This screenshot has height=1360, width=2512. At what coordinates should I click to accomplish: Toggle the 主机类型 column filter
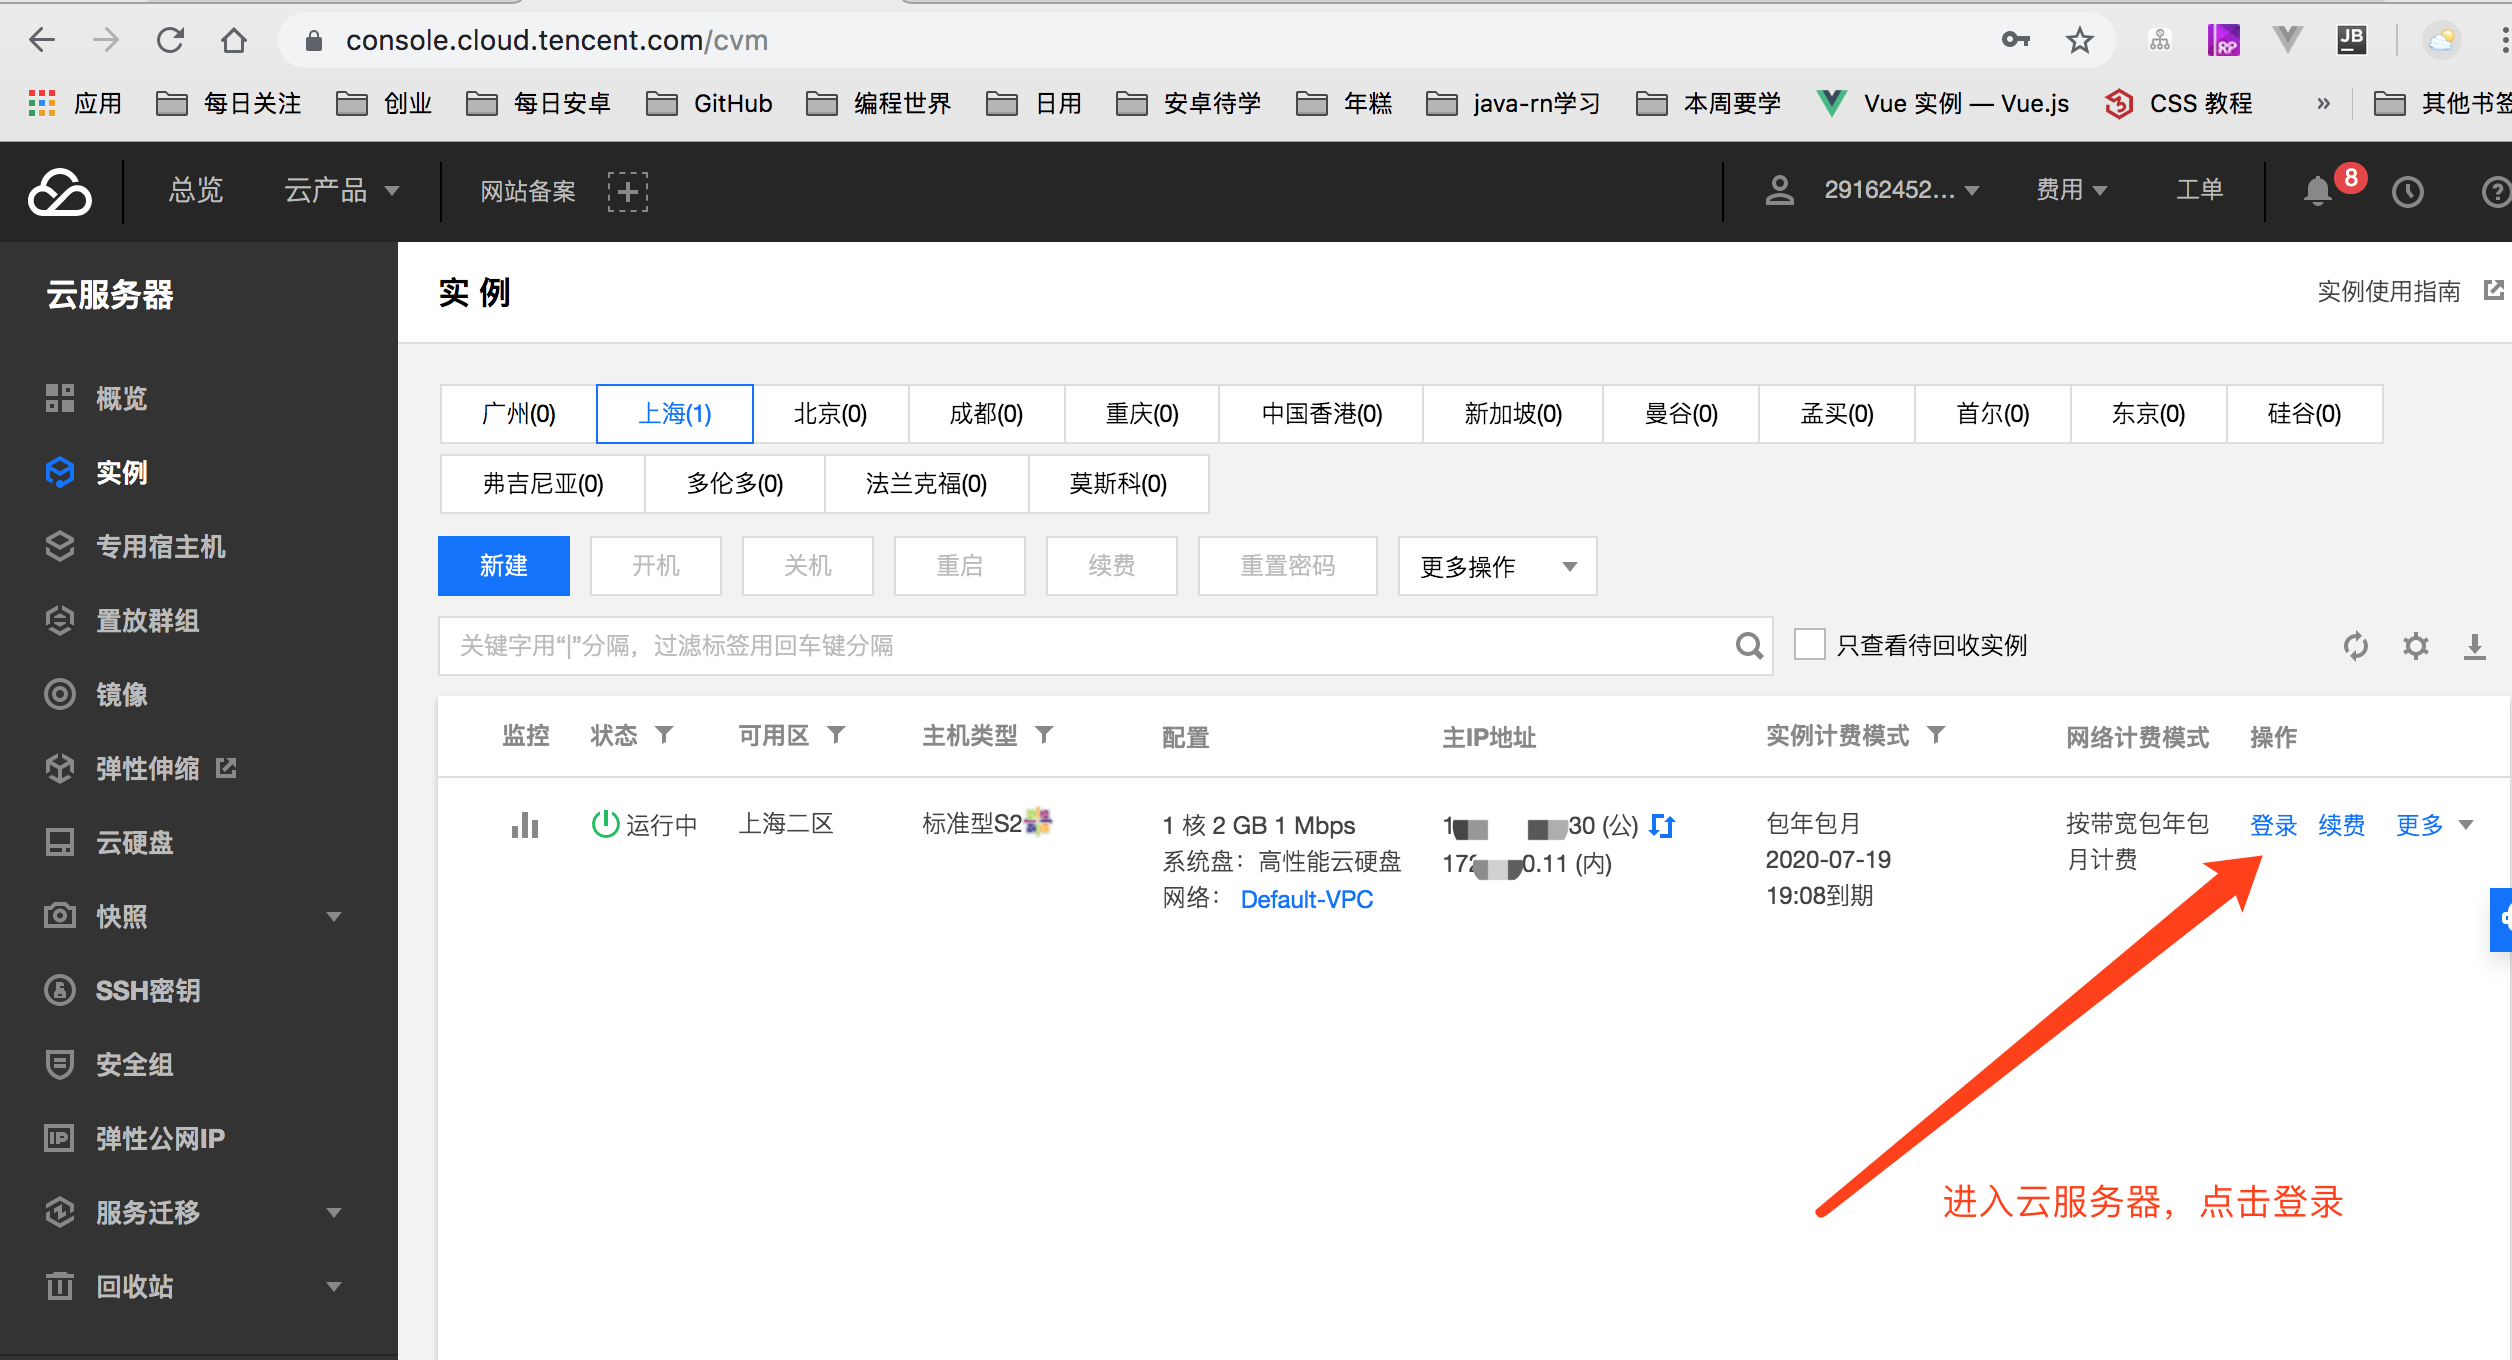1044,736
